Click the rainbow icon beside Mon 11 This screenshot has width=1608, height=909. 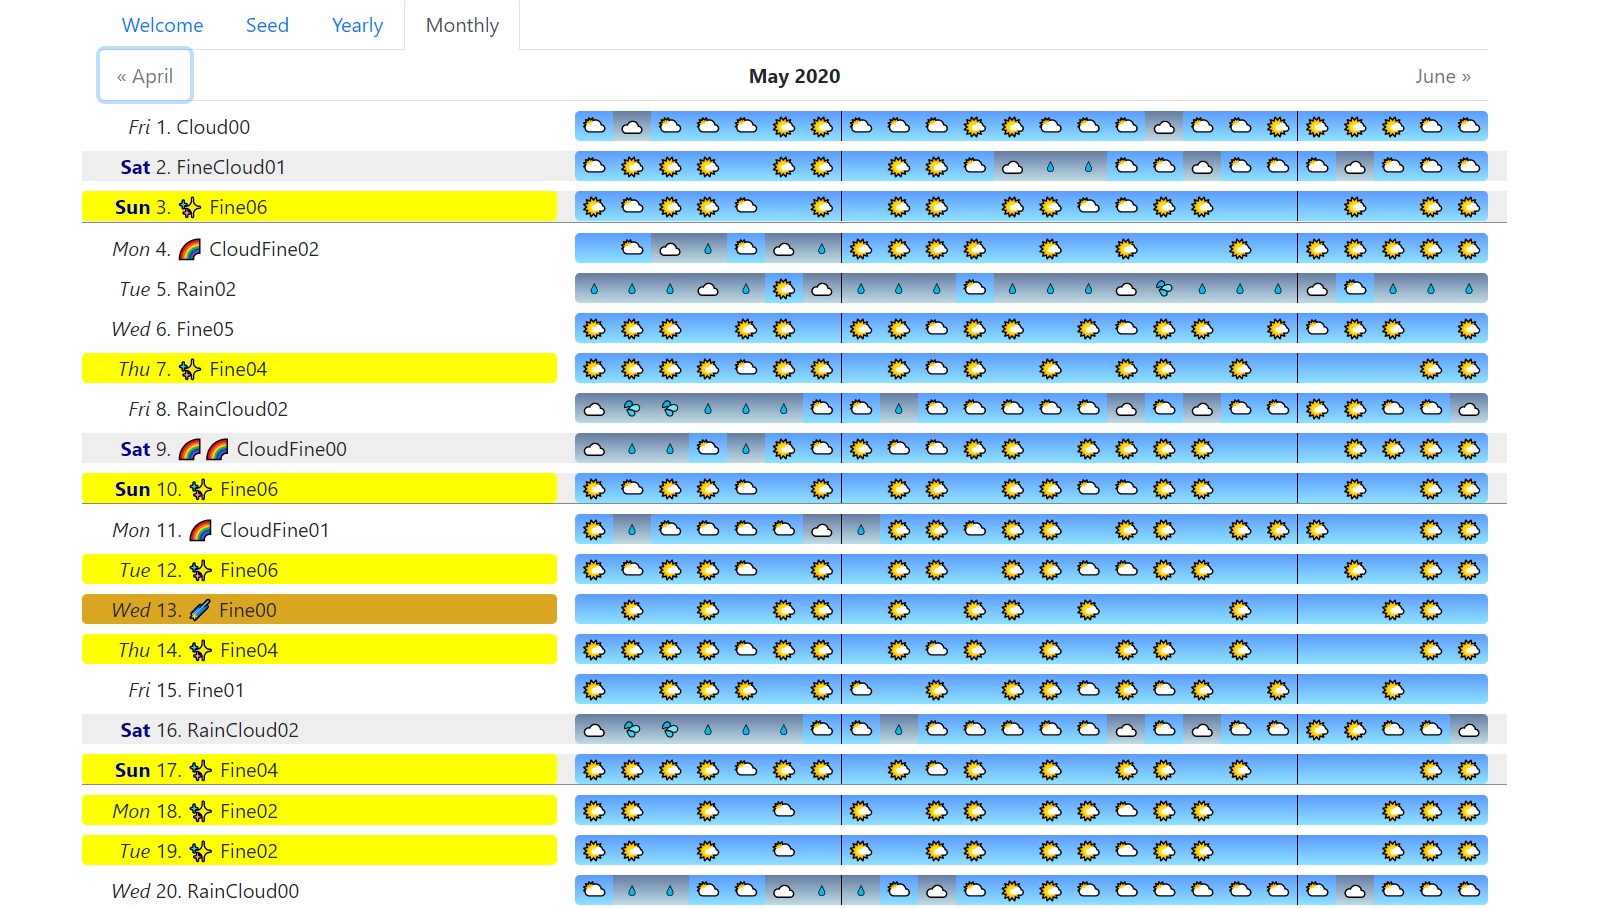(201, 530)
